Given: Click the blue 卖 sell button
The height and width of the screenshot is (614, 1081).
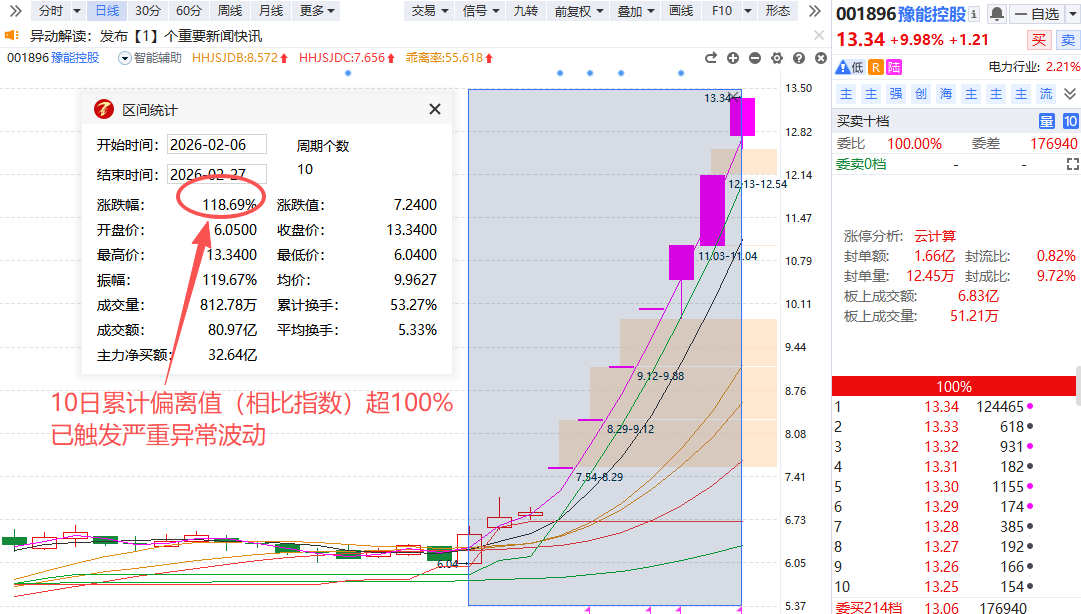Looking at the screenshot, I should [1067, 40].
